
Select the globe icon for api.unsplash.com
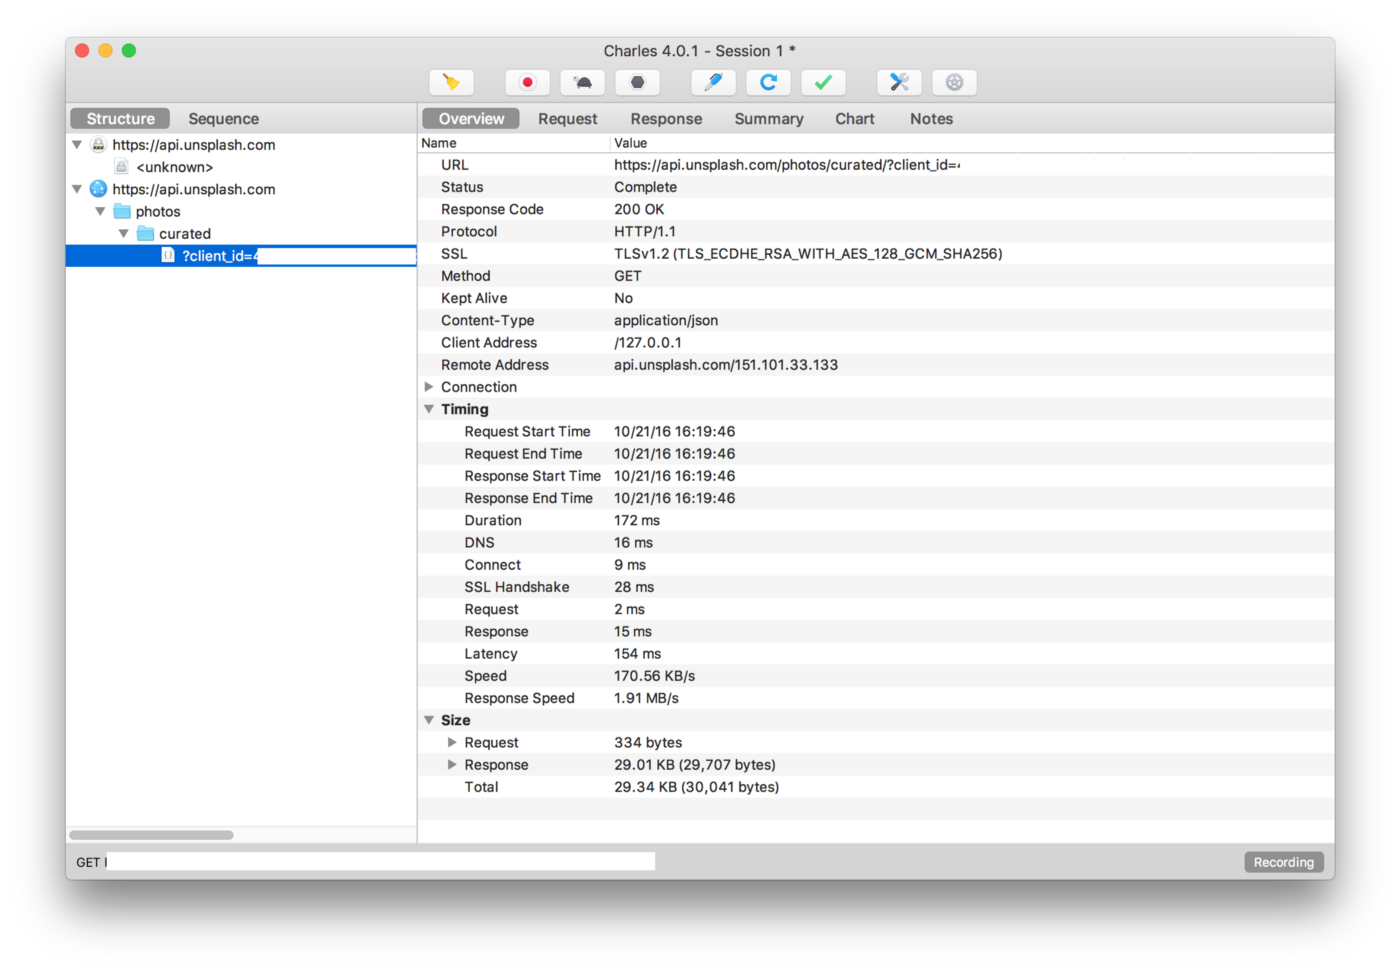pos(98,189)
